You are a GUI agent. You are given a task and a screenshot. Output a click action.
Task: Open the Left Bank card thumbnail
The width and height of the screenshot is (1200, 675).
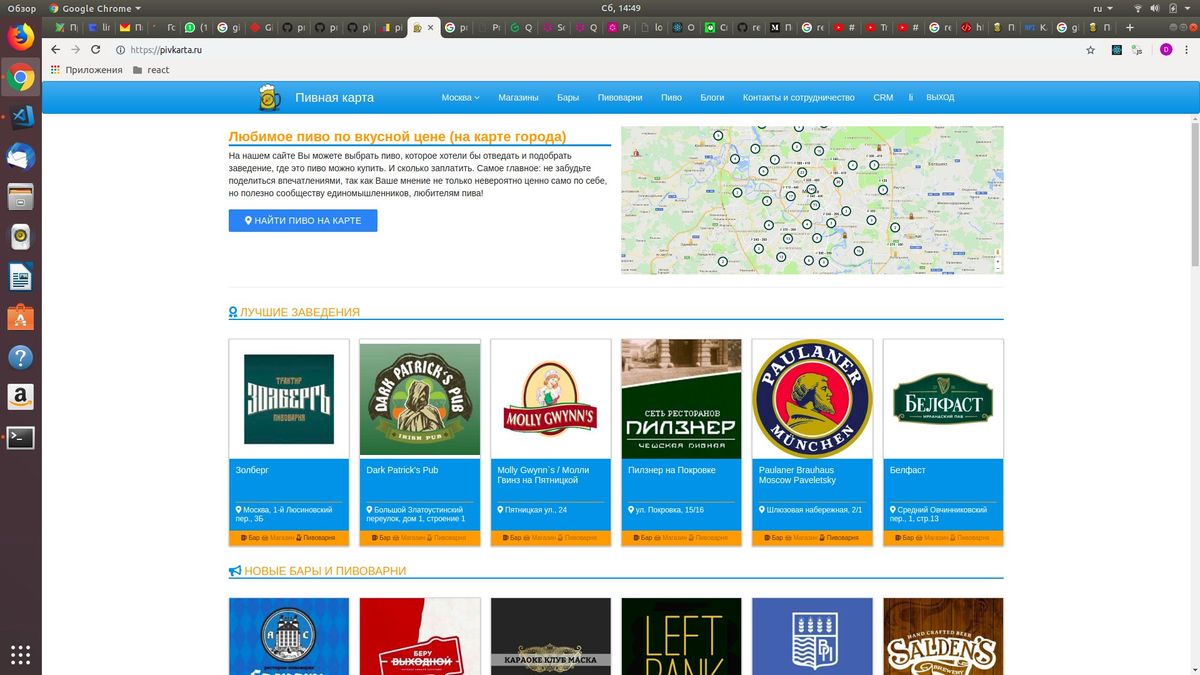tap(682, 636)
